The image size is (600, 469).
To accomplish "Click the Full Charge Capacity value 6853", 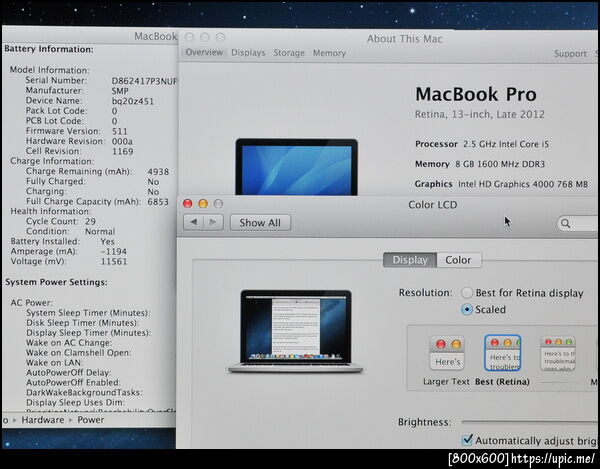I will (158, 202).
